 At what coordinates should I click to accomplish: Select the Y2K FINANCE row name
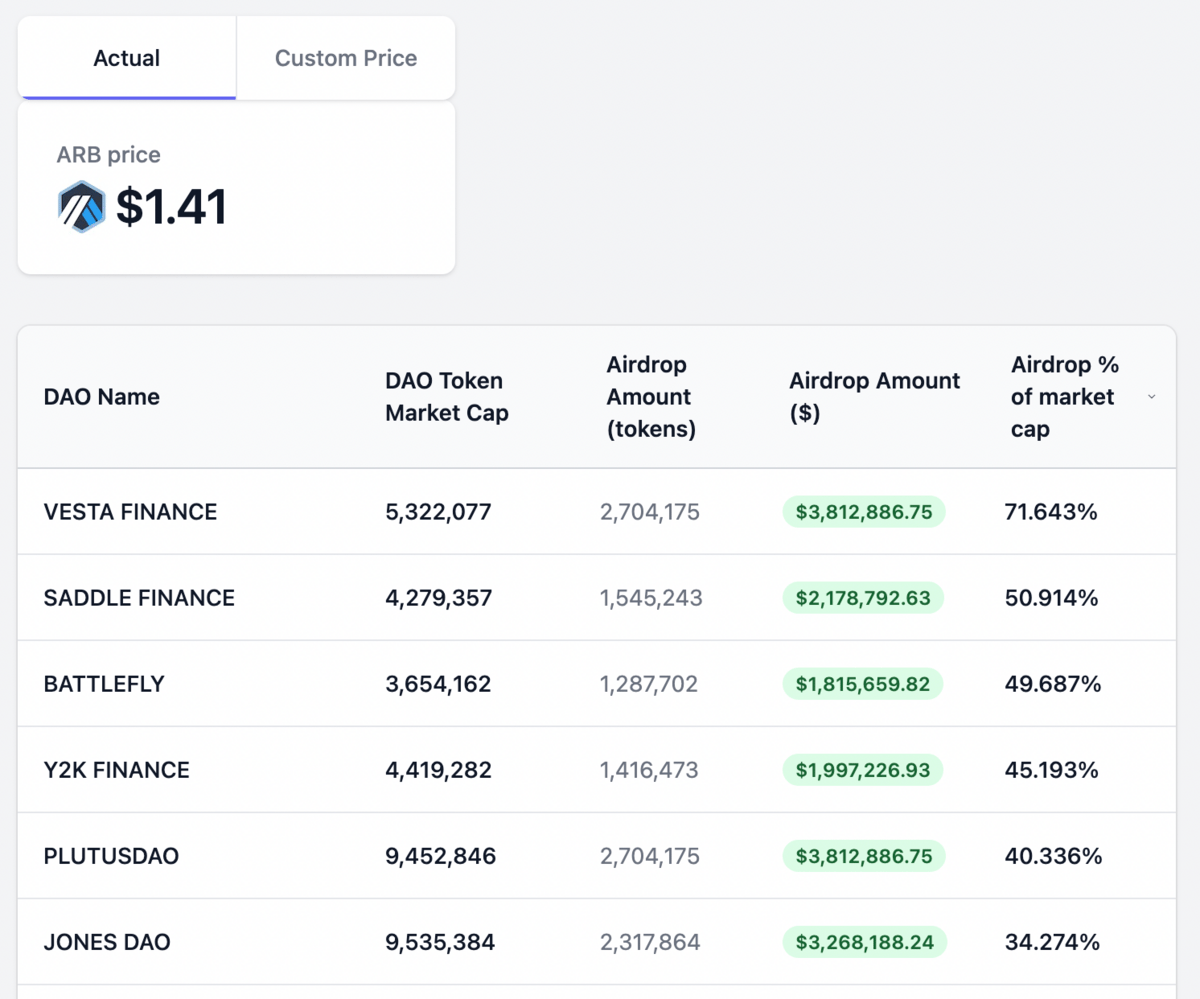click(116, 770)
